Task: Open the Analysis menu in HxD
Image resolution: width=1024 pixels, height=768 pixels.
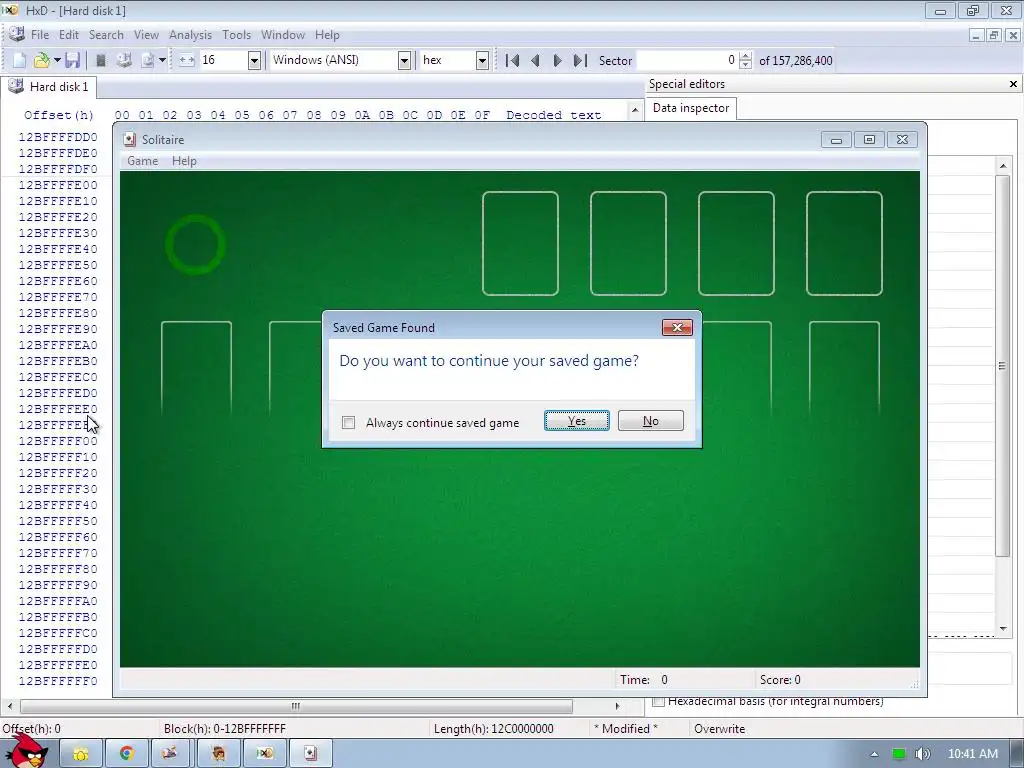Action: click(190, 35)
